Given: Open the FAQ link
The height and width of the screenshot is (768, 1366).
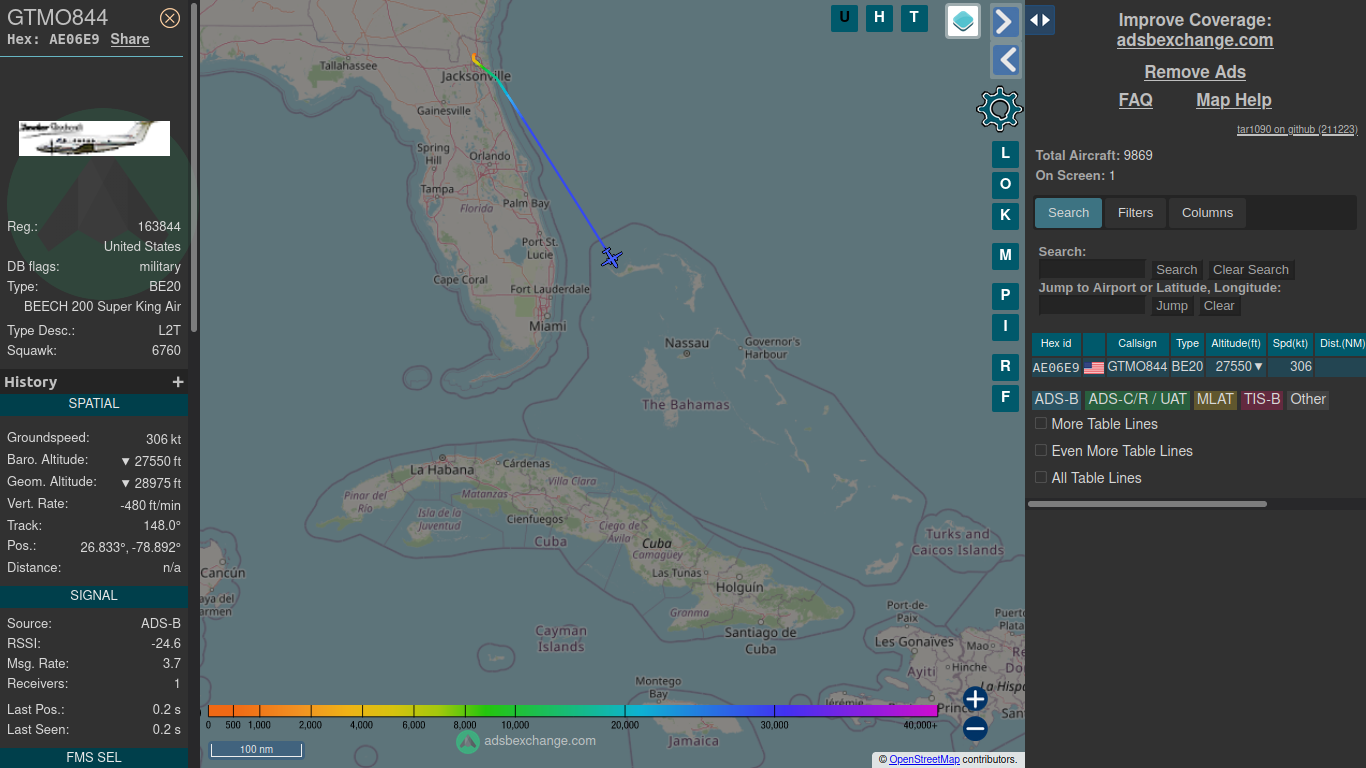Looking at the screenshot, I should (x=1135, y=100).
